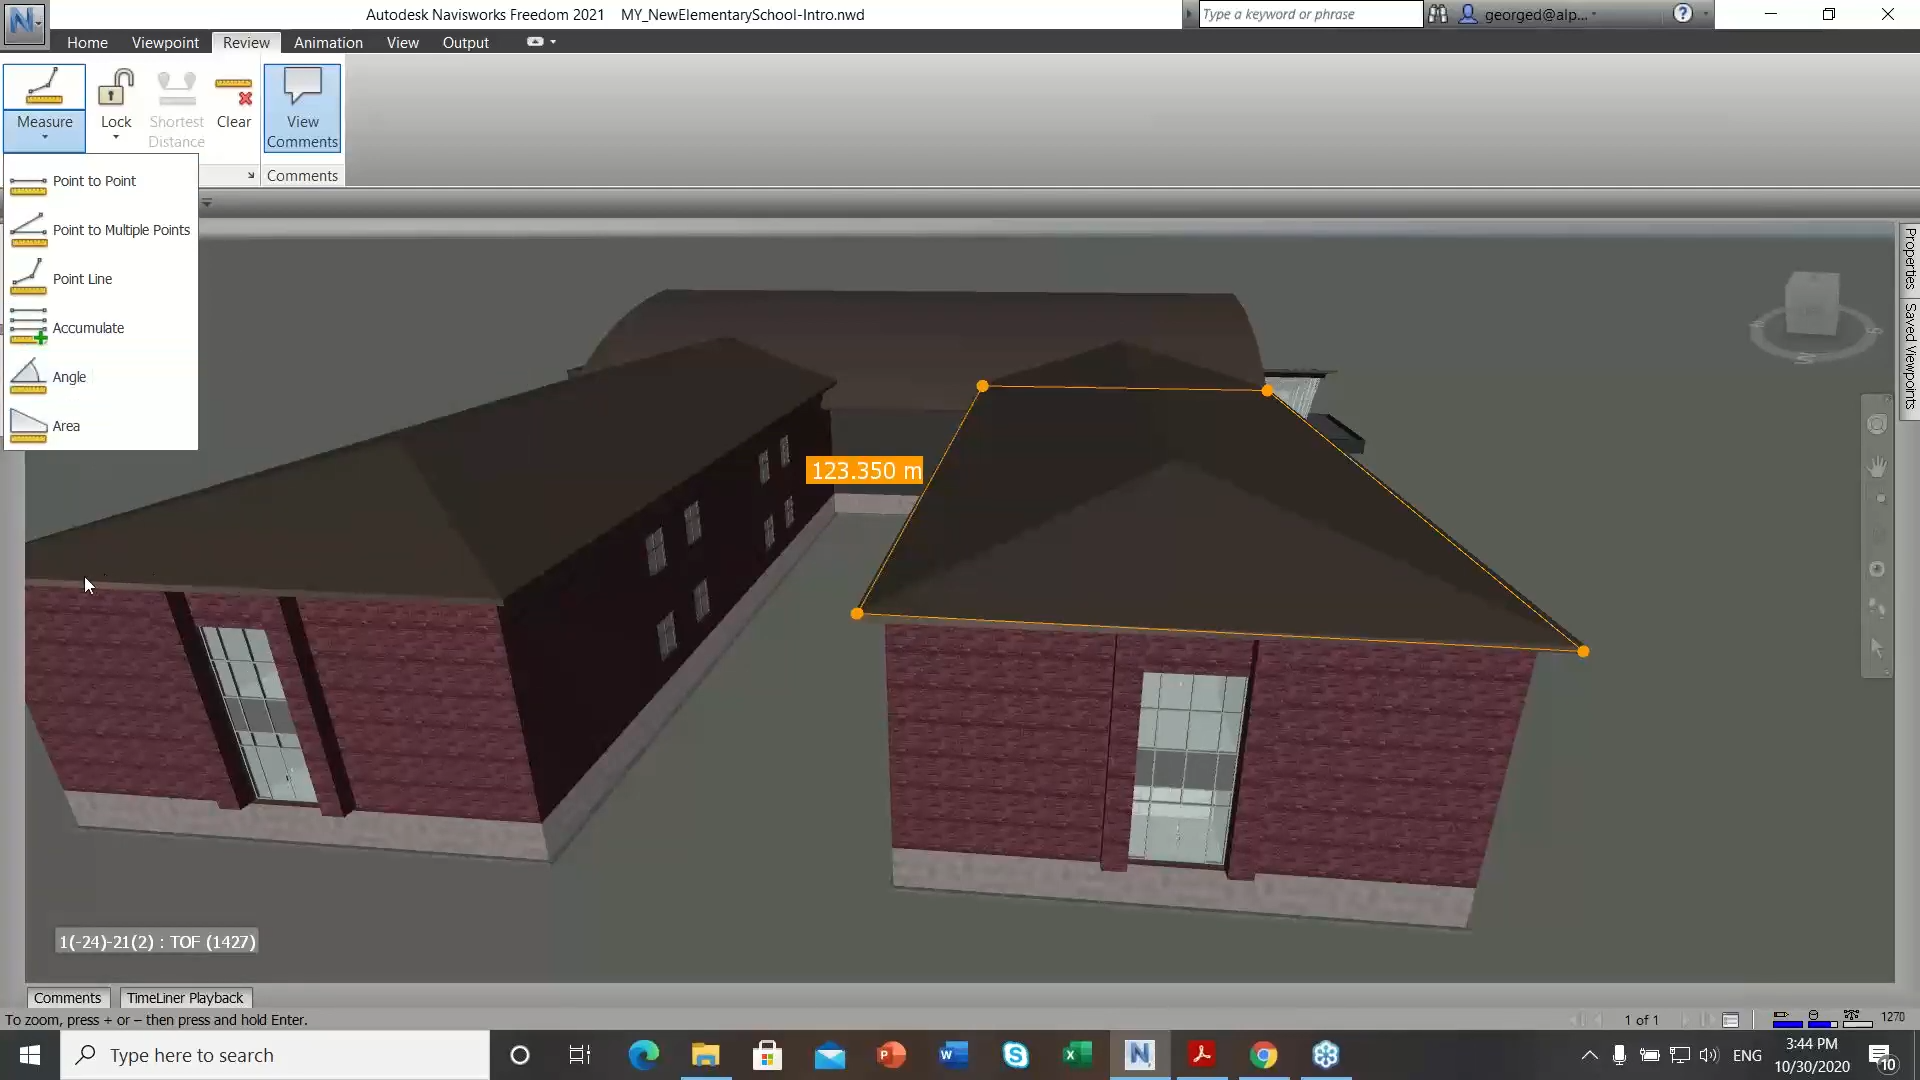Open the View Comments panel
Screen dimensions: 1920x1080
coord(302,107)
